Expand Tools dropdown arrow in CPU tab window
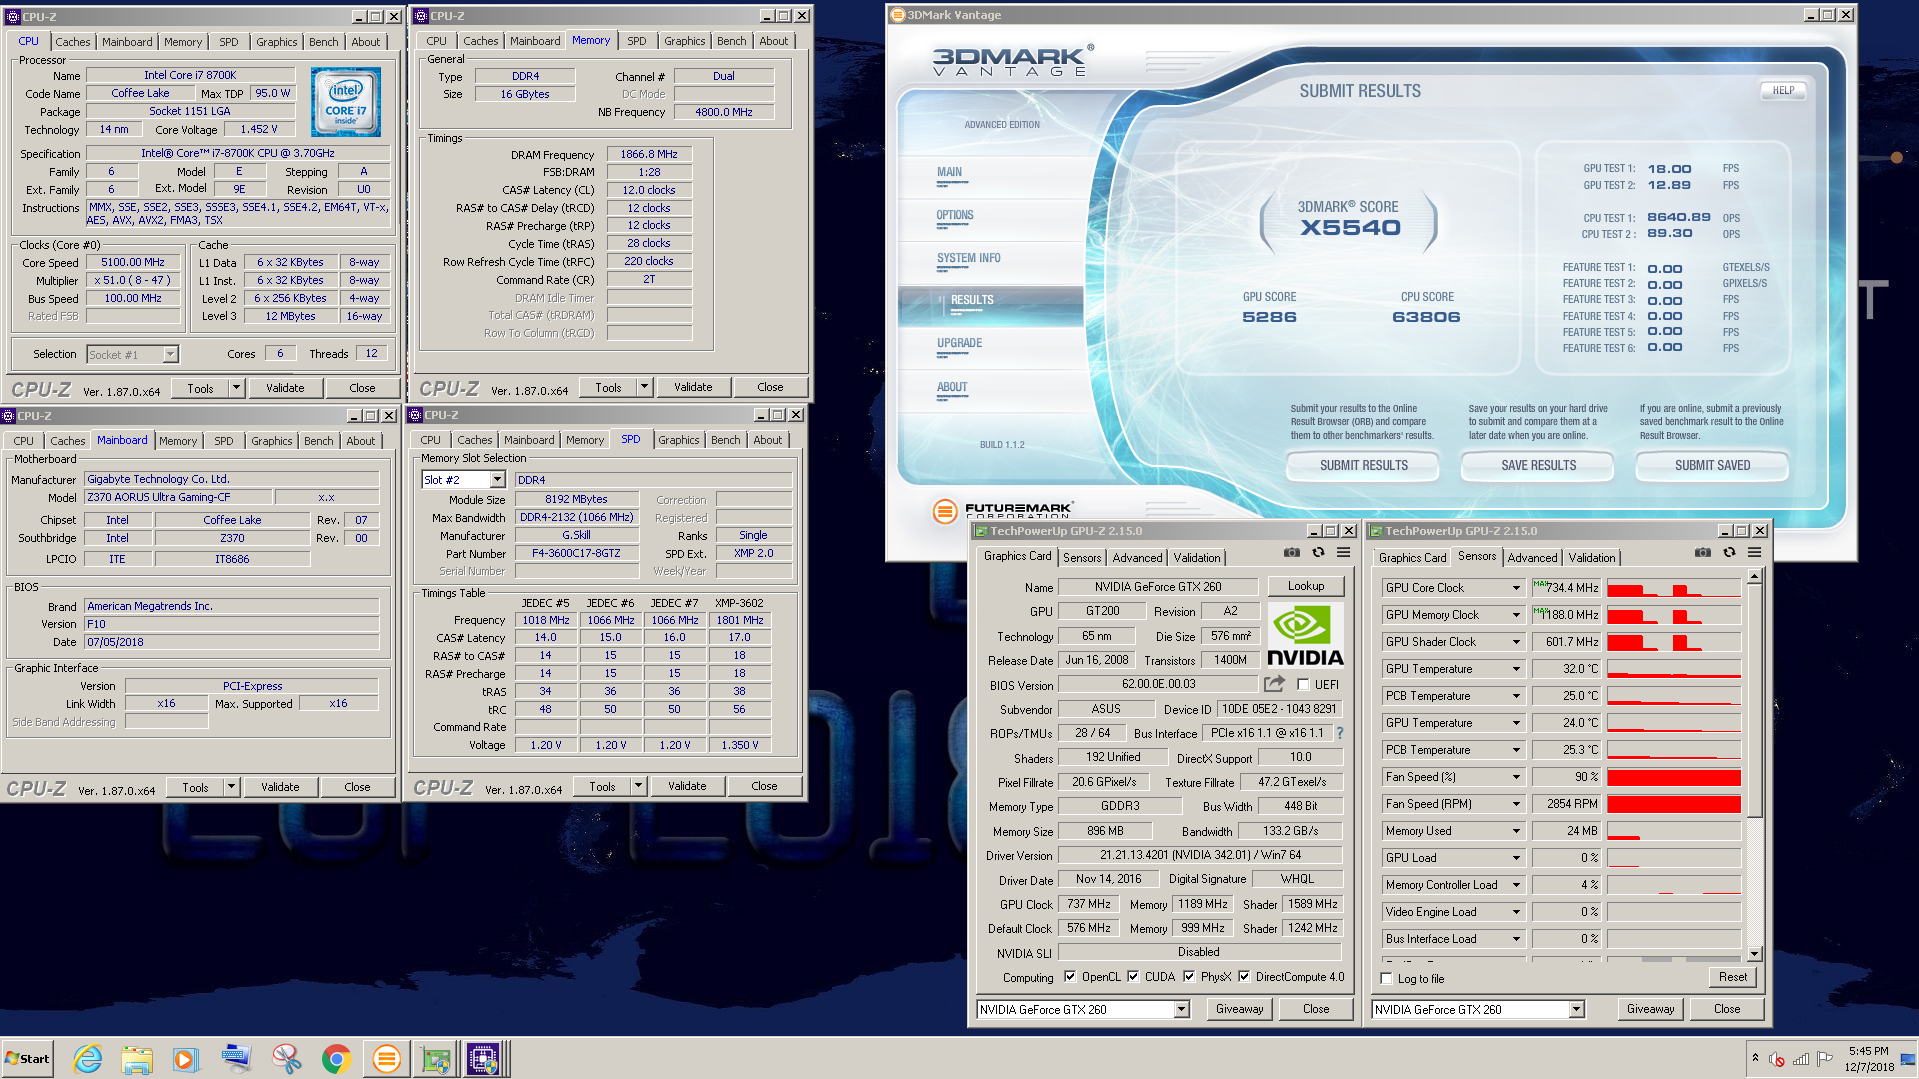Screen dimensions: 1919x1079 coord(236,388)
